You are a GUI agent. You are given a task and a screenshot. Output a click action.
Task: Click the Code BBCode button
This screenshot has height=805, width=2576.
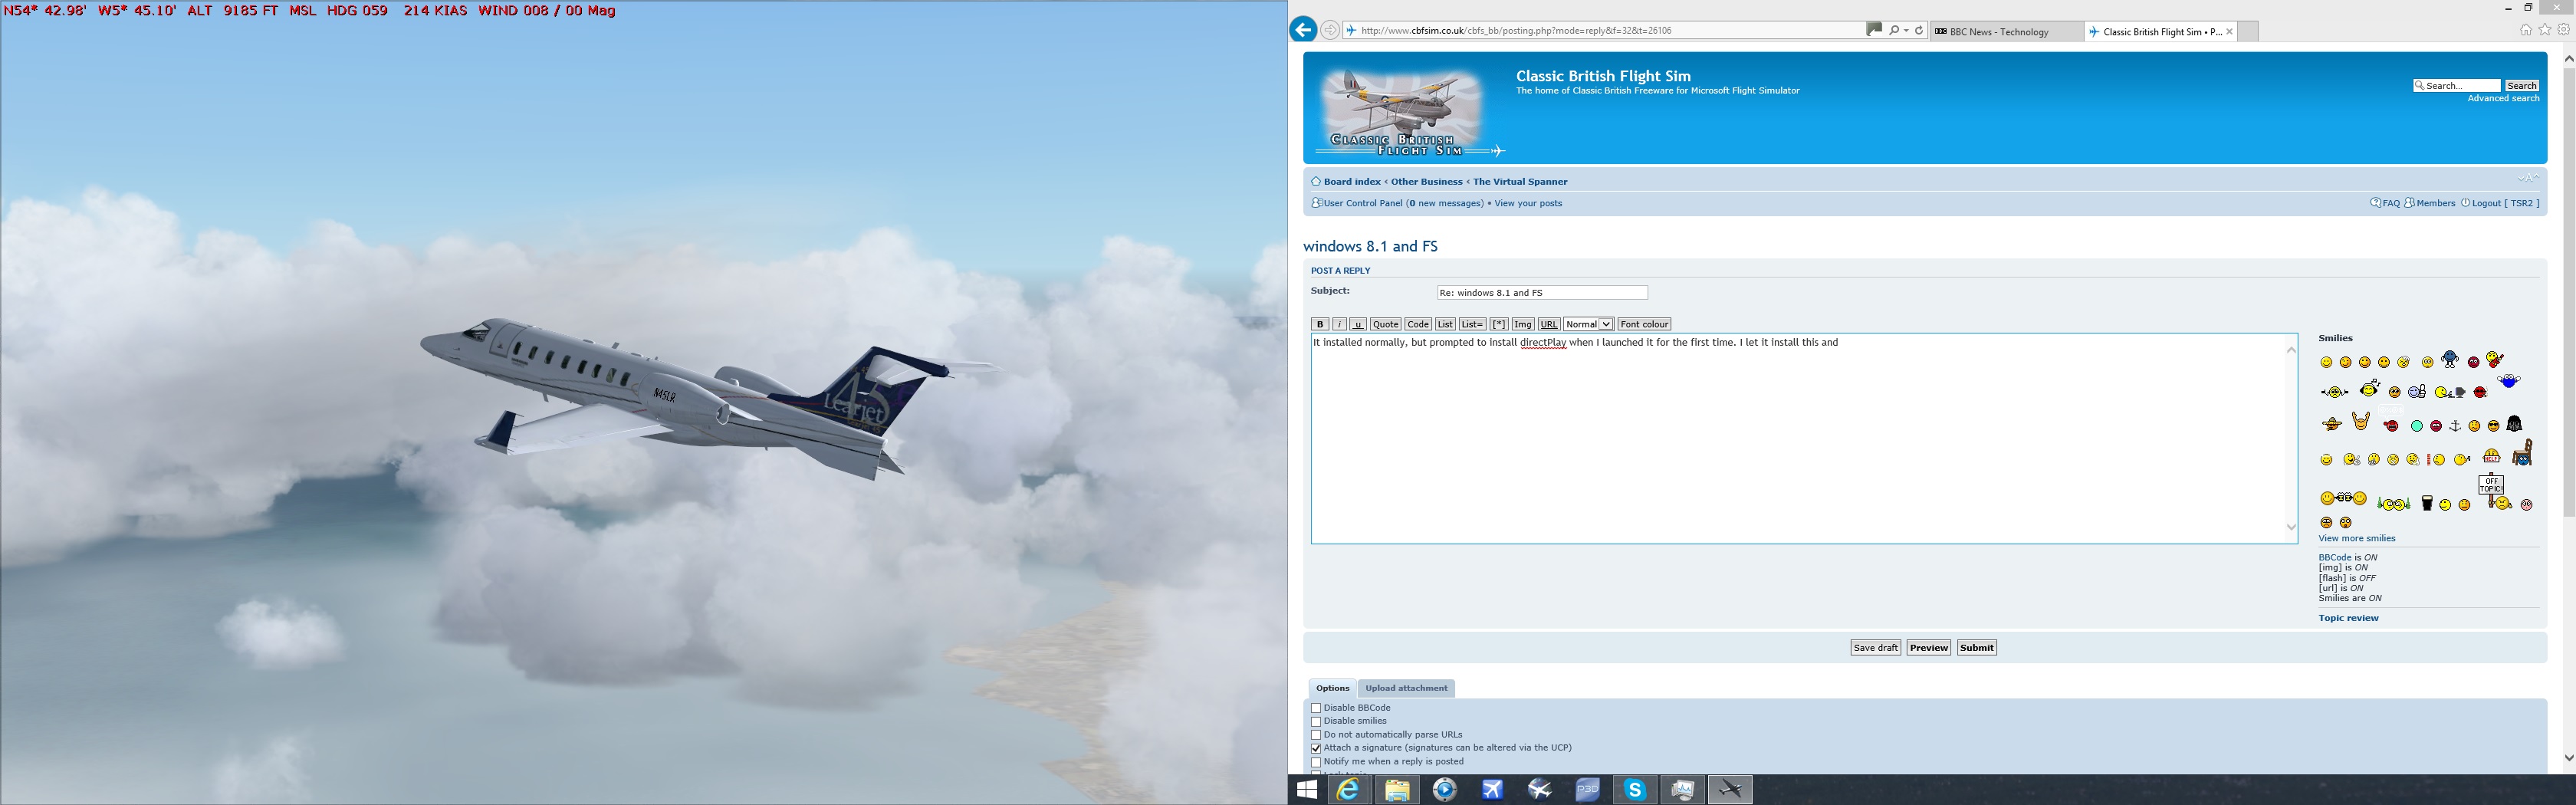tap(1418, 324)
